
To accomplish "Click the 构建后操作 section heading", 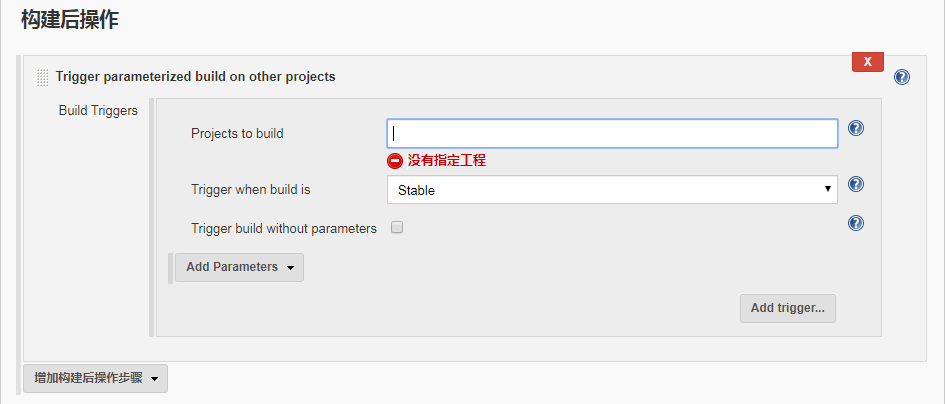I will (x=70, y=19).
